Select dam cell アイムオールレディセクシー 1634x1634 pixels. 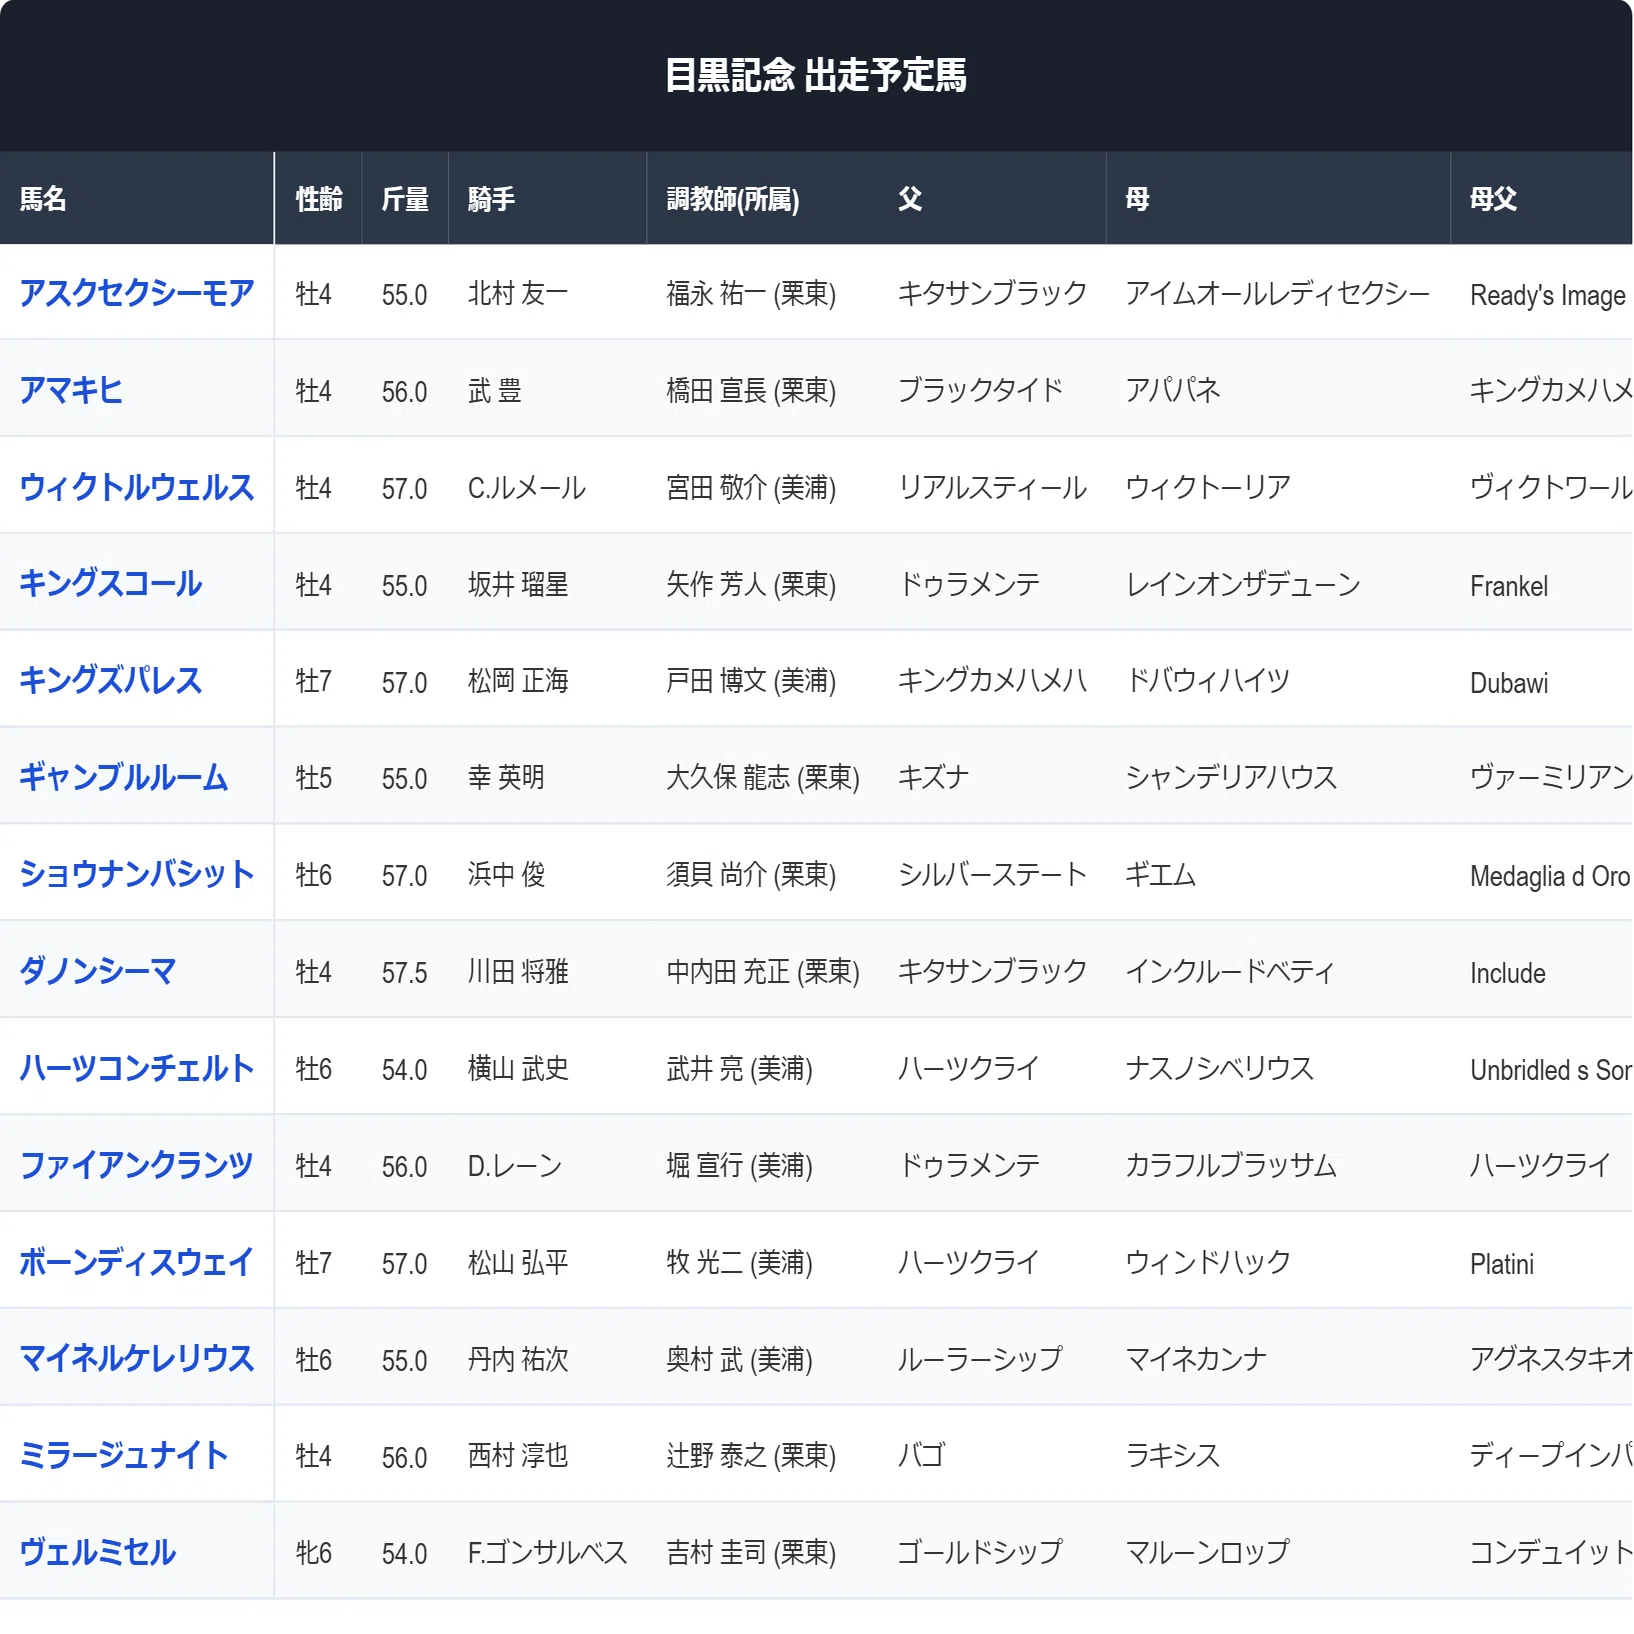click(x=1278, y=293)
